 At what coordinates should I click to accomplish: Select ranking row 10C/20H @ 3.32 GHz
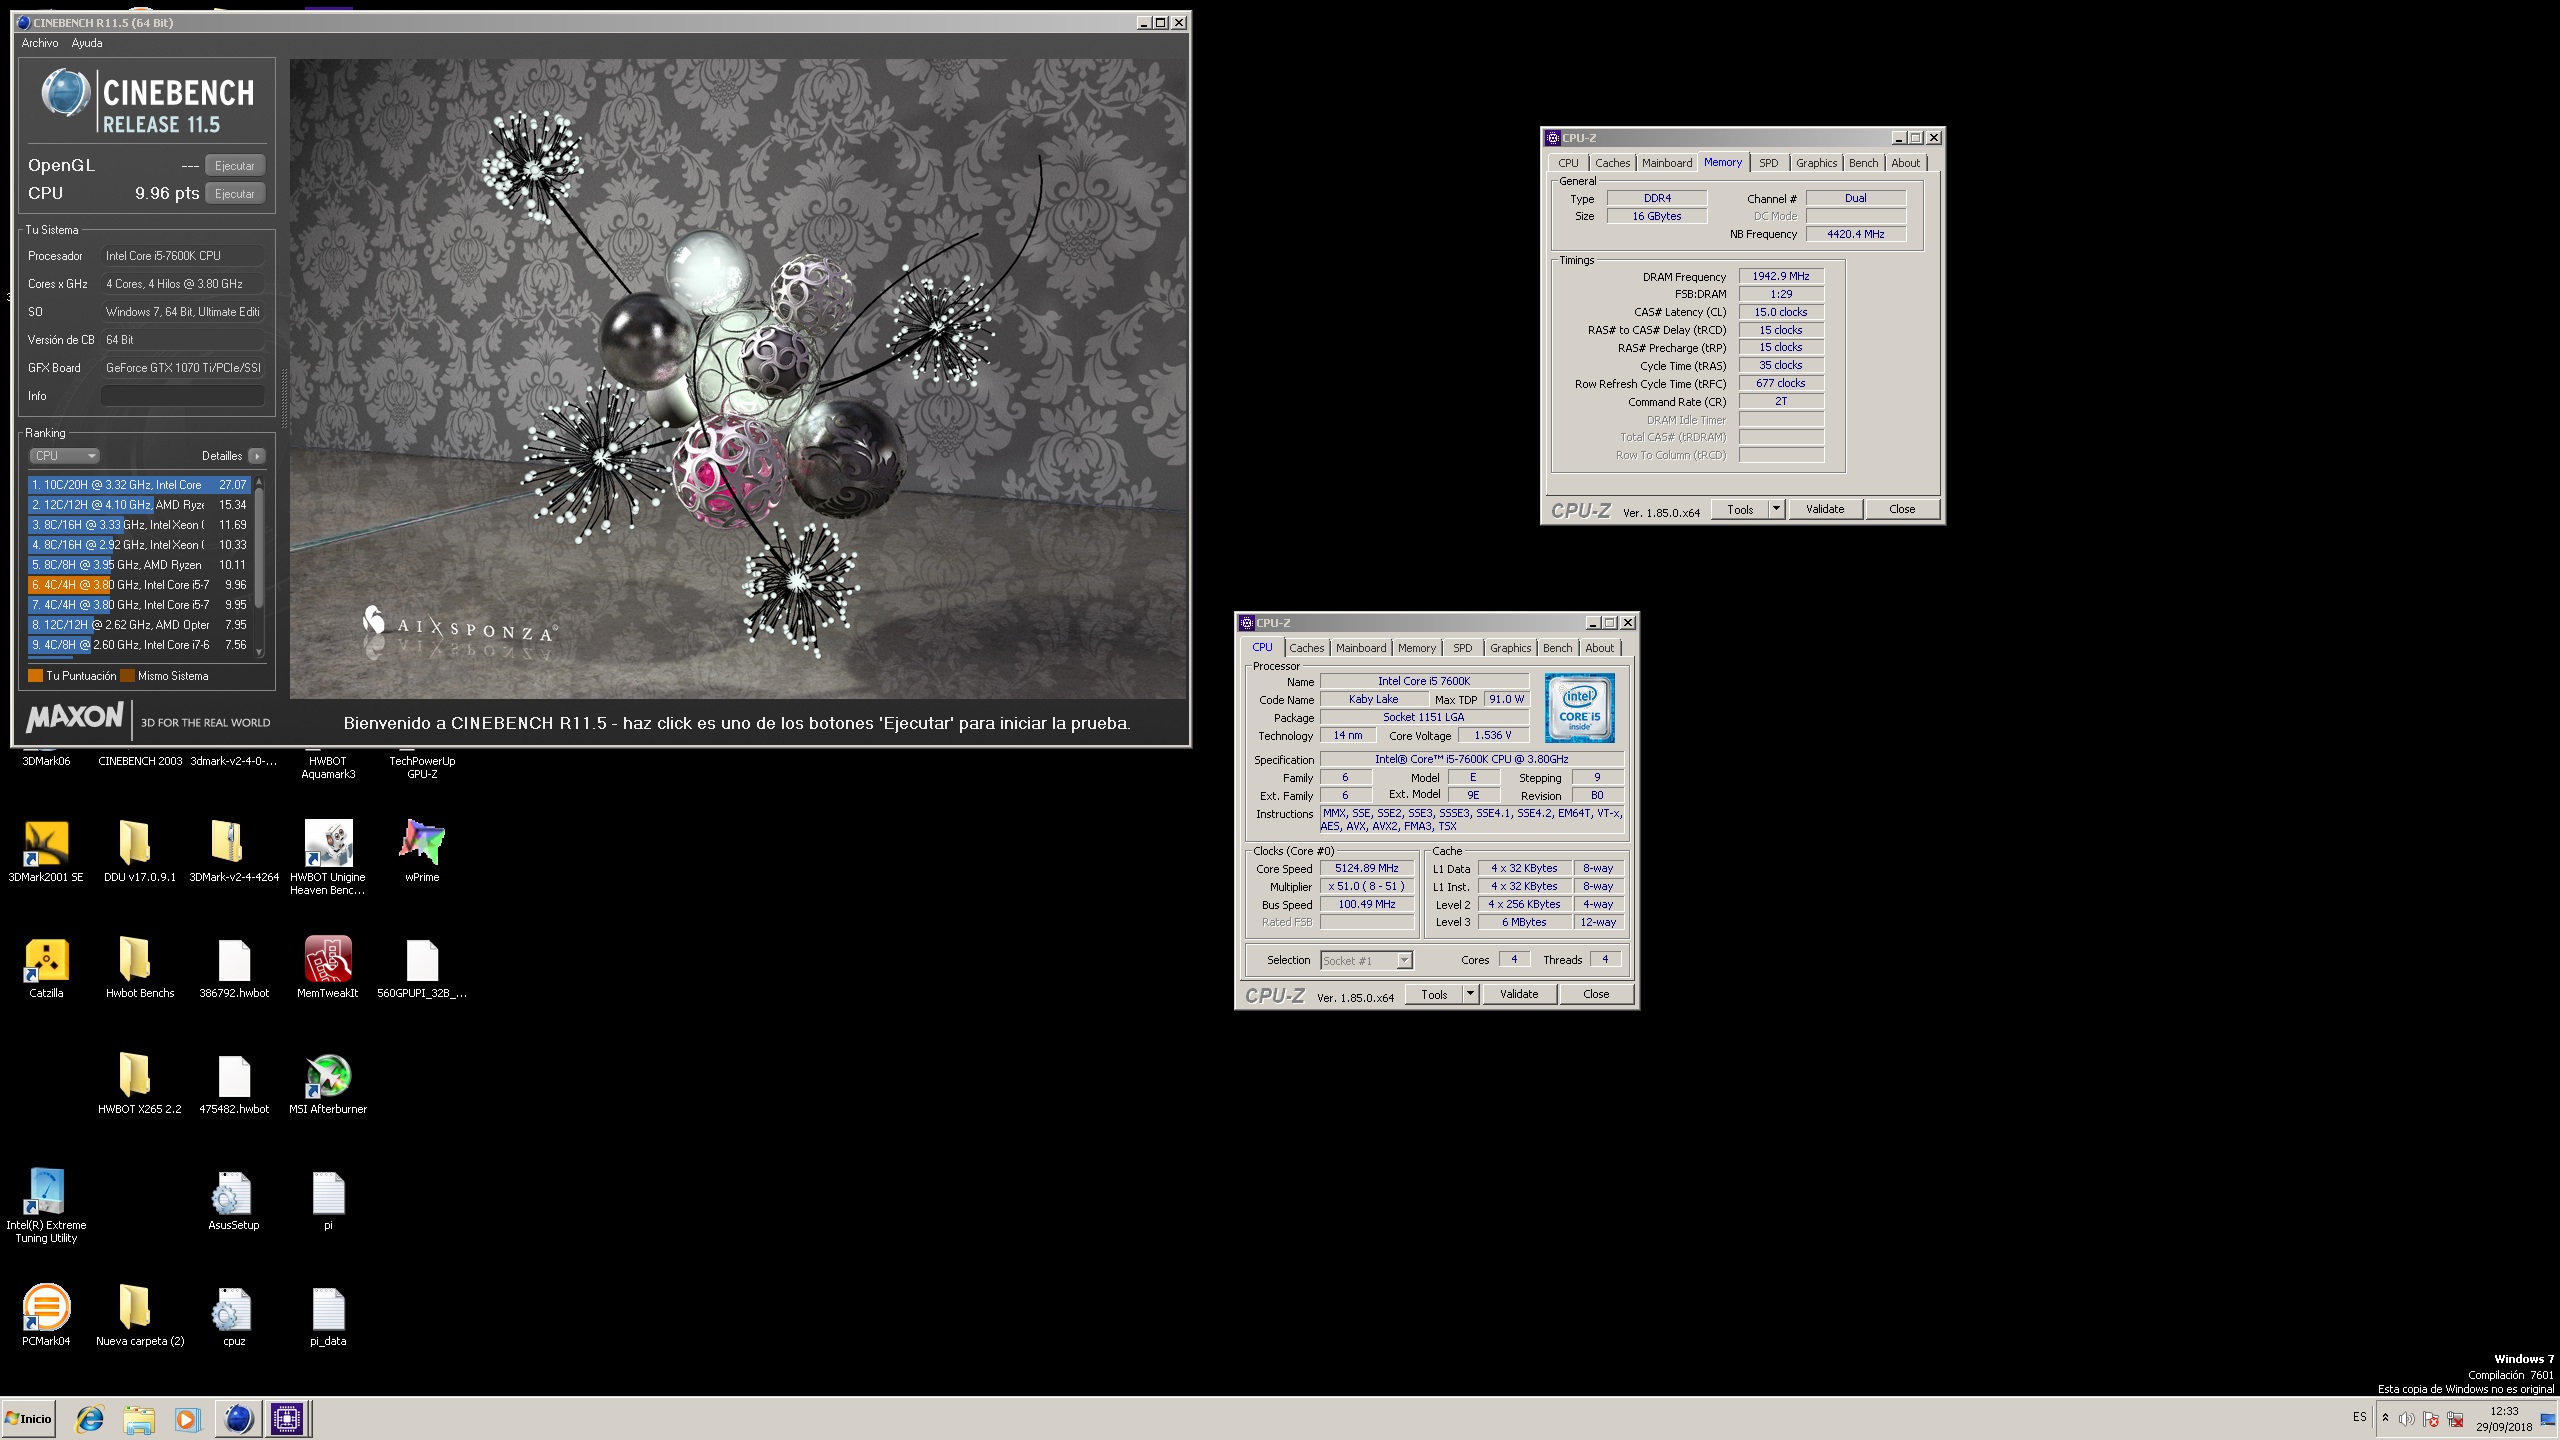point(138,485)
